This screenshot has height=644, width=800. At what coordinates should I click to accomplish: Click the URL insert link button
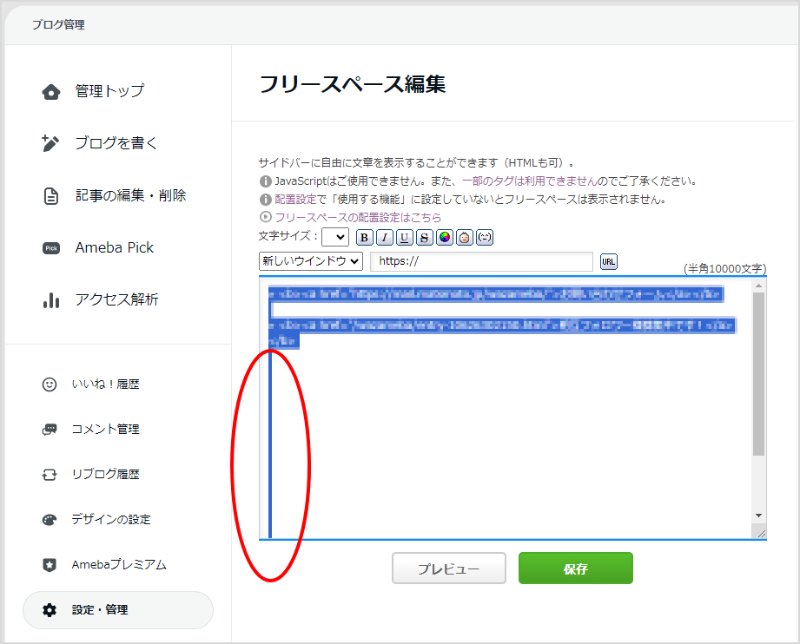tap(608, 261)
